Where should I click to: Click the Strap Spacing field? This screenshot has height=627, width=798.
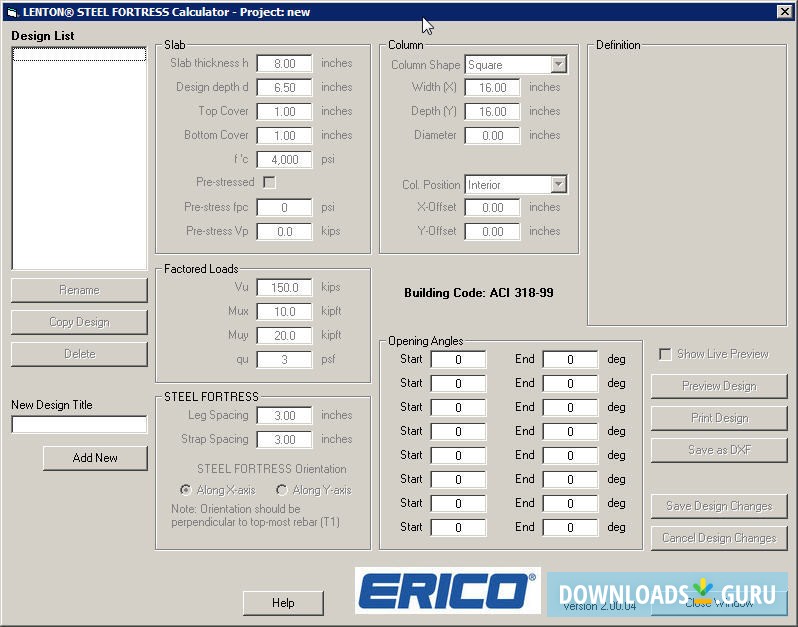[x=284, y=440]
